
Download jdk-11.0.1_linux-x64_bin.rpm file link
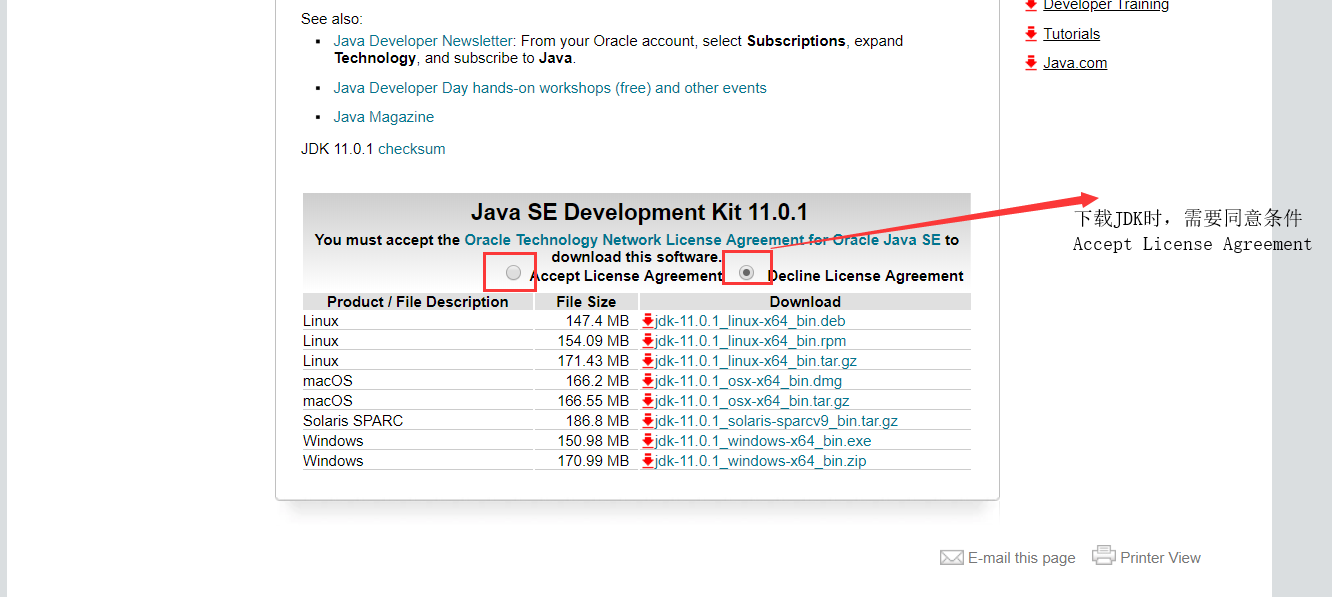[x=750, y=341]
